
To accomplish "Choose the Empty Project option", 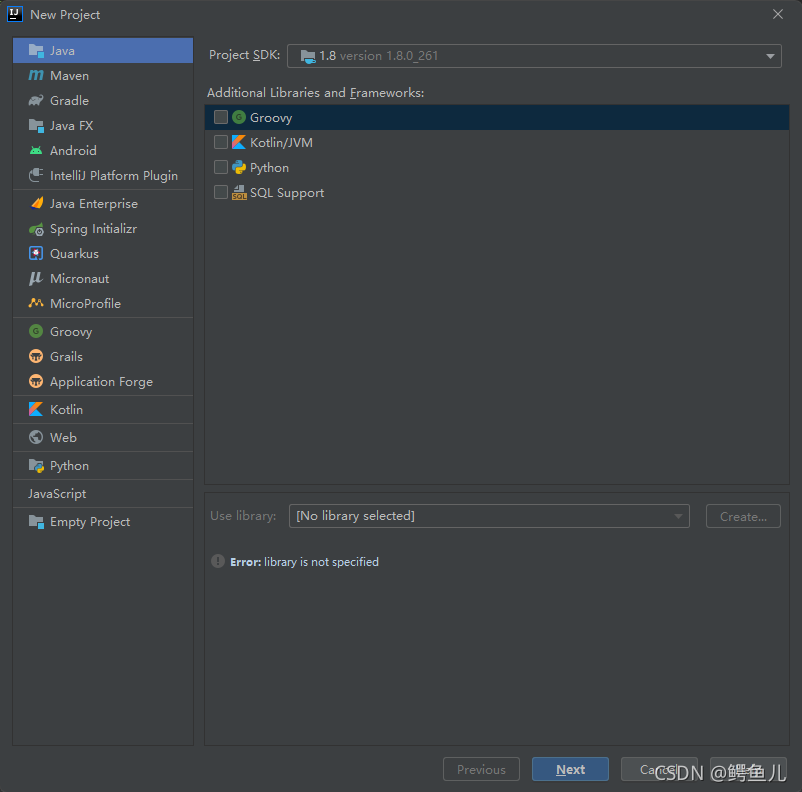I will 90,522.
